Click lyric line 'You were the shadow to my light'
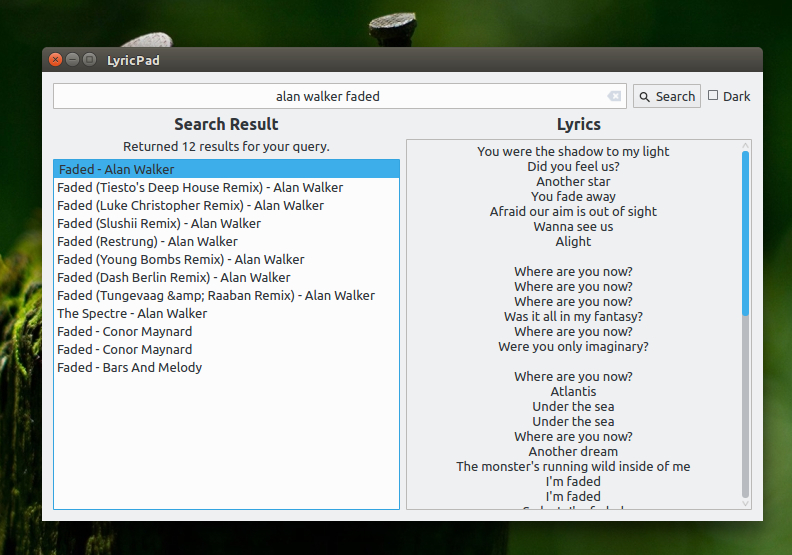Image resolution: width=792 pixels, height=555 pixels. [573, 152]
